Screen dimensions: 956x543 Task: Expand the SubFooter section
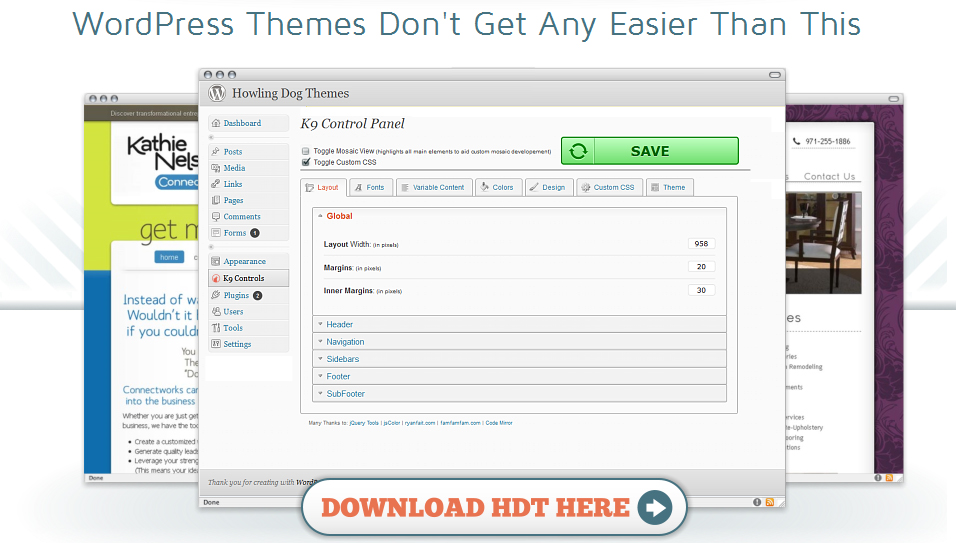[519, 394]
